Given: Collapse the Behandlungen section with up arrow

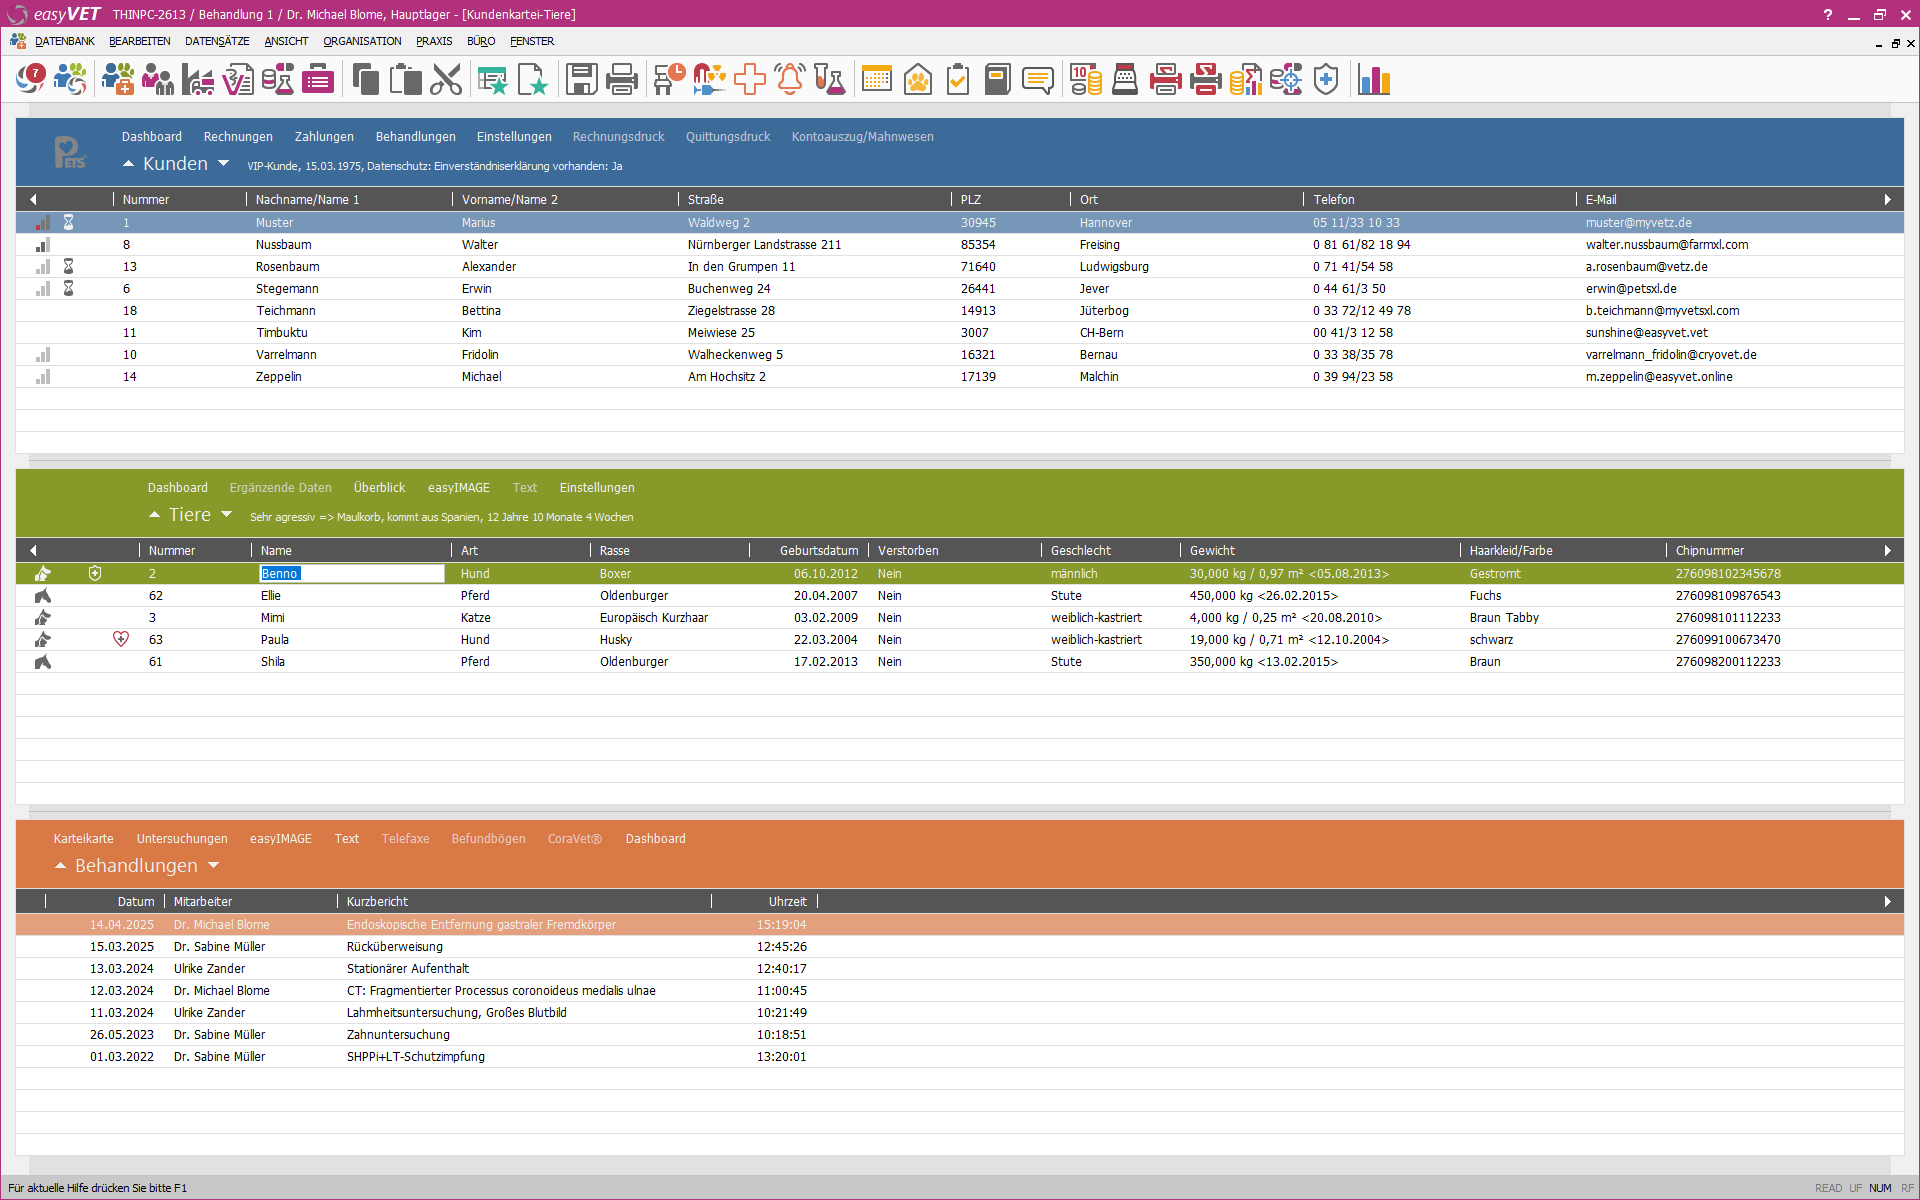Looking at the screenshot, I should [x=60, y=866].
